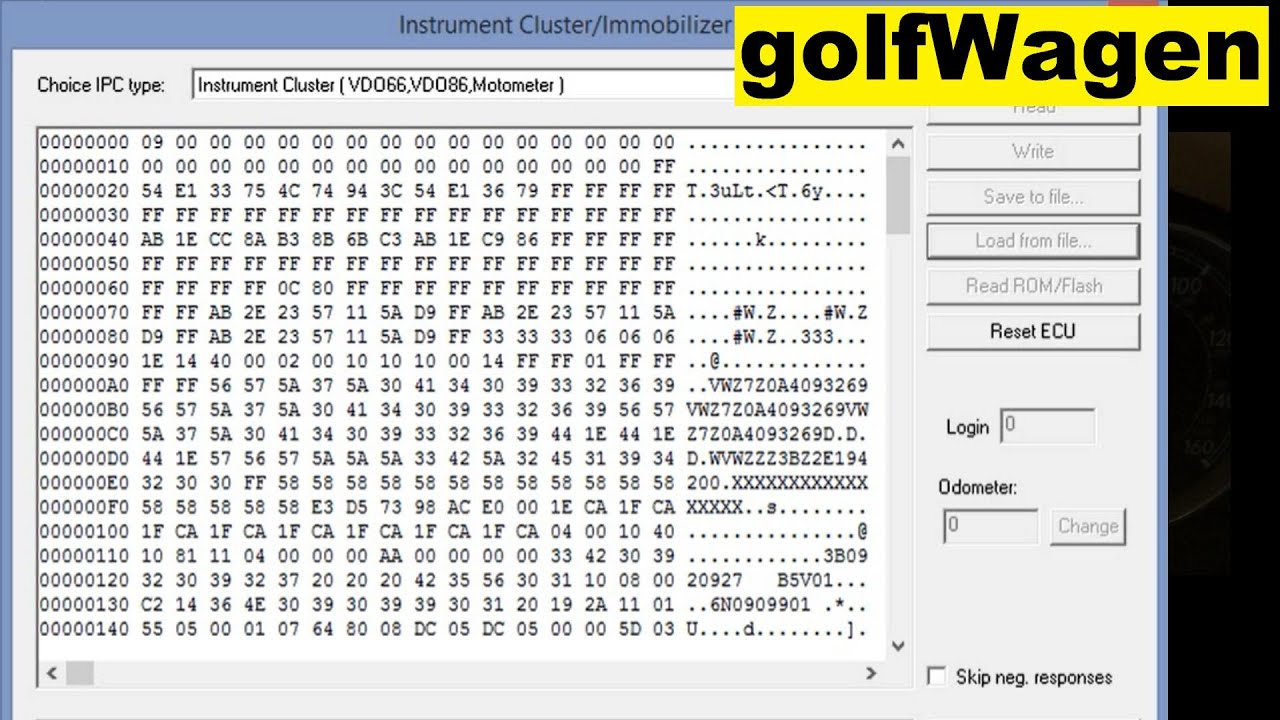
Task: Open the Choice IPC type combo box
Action: coord(463,85)
